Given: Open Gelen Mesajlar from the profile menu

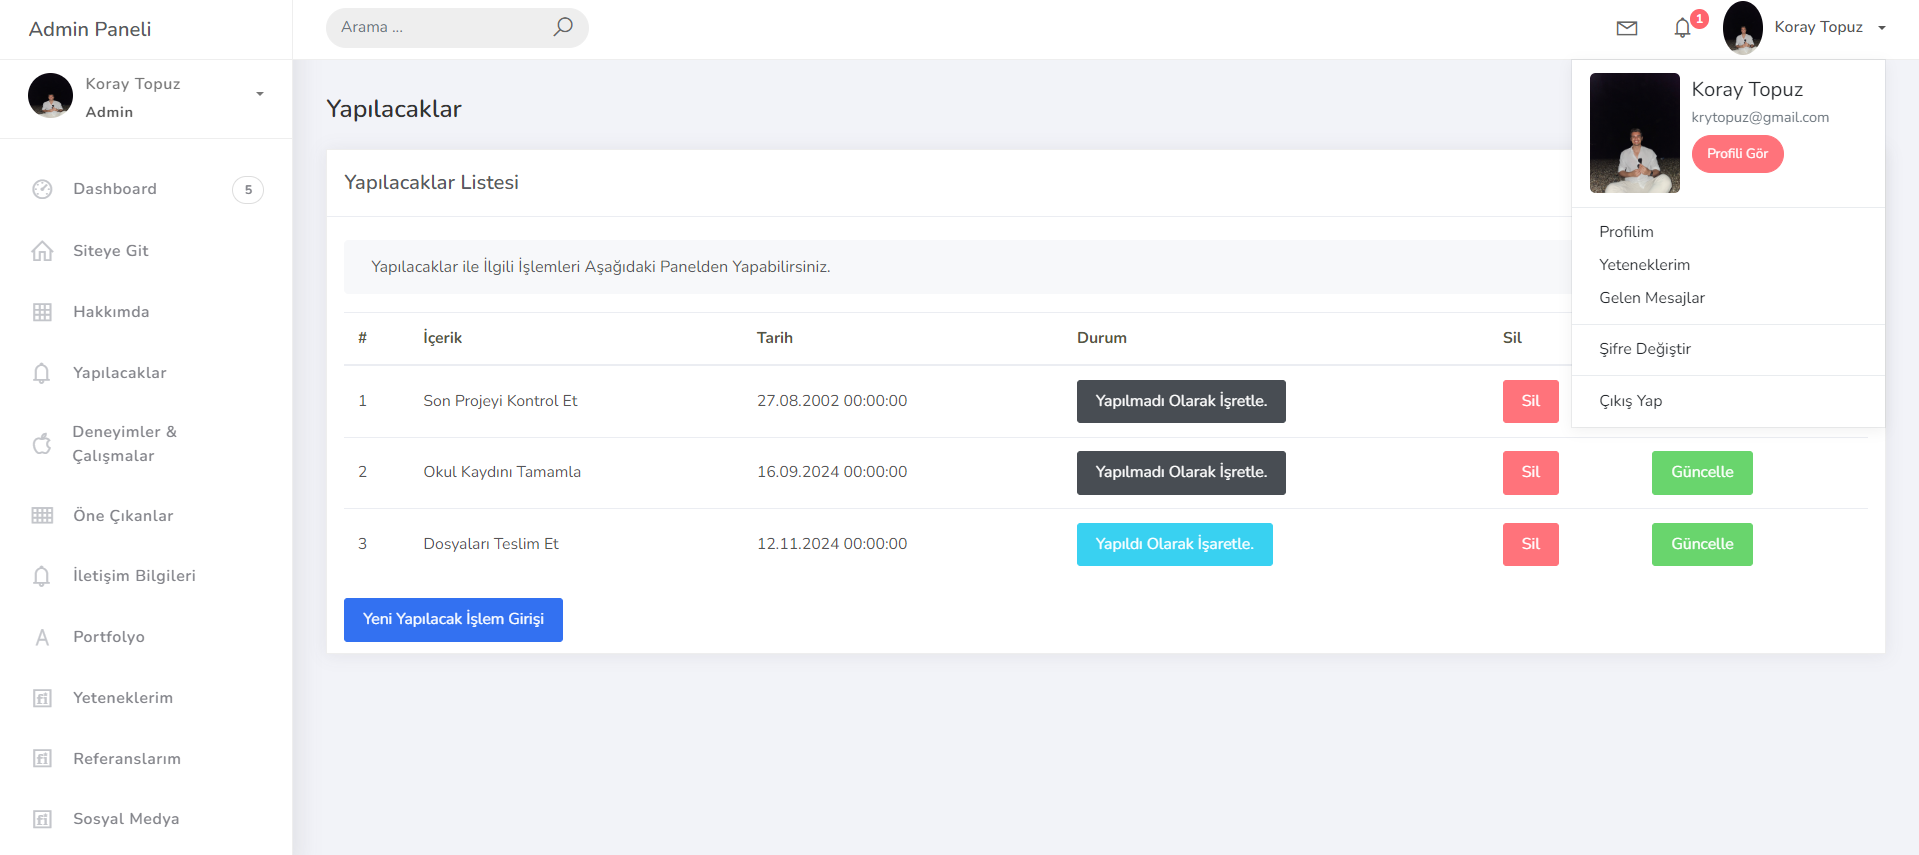Looking at the screenshot, I should tap(1651, 298).
